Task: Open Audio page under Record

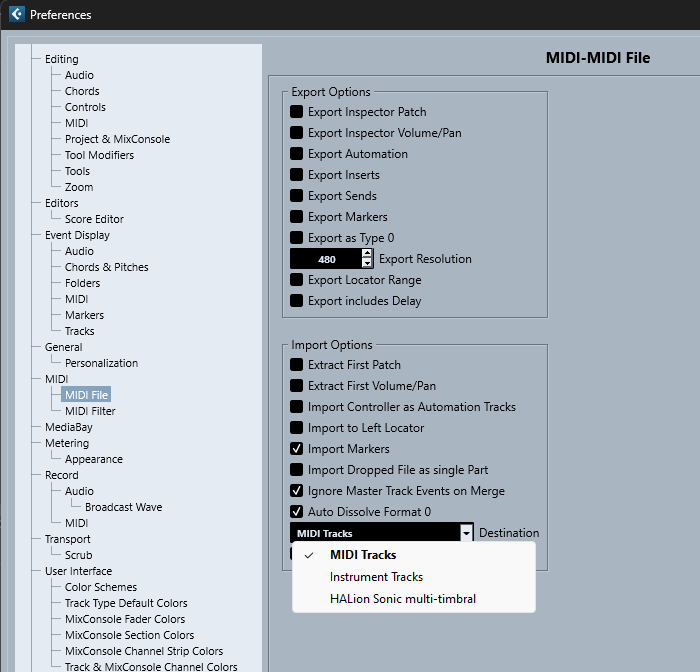Action: [79, 491]
